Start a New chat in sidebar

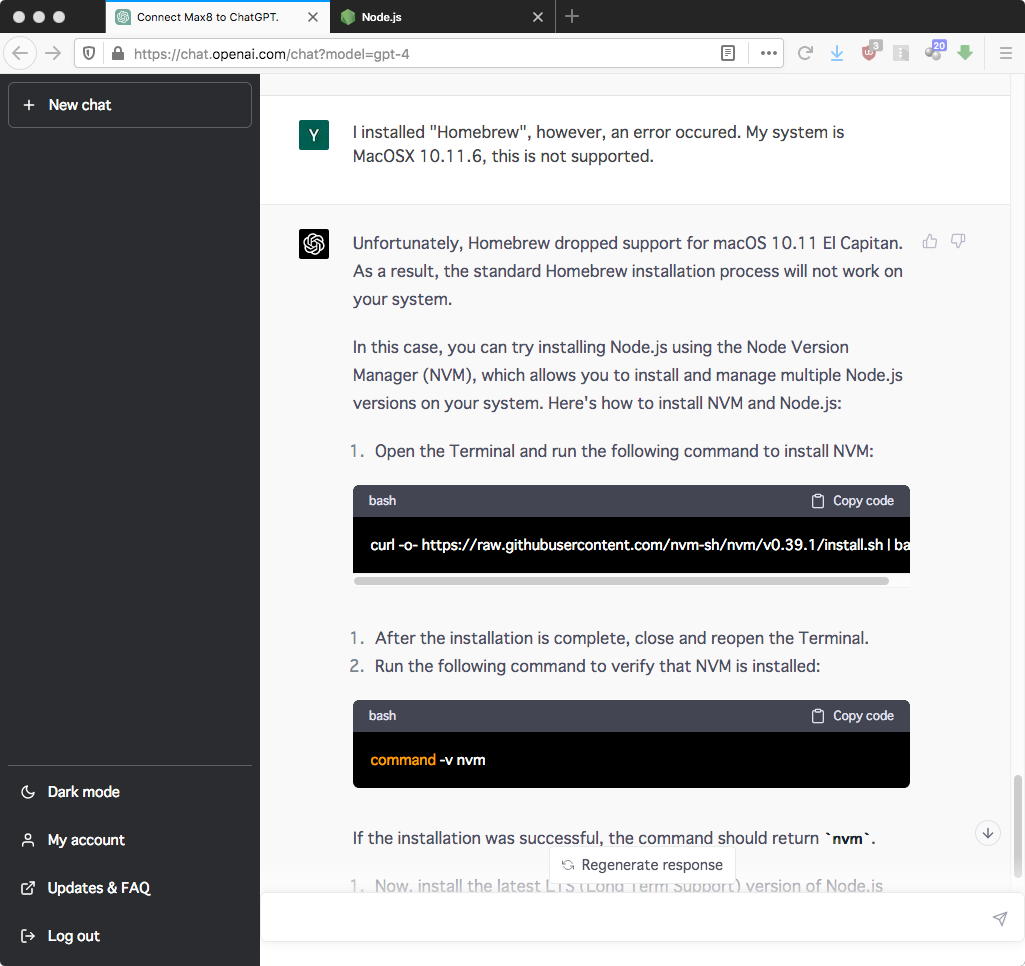(129, 105)
